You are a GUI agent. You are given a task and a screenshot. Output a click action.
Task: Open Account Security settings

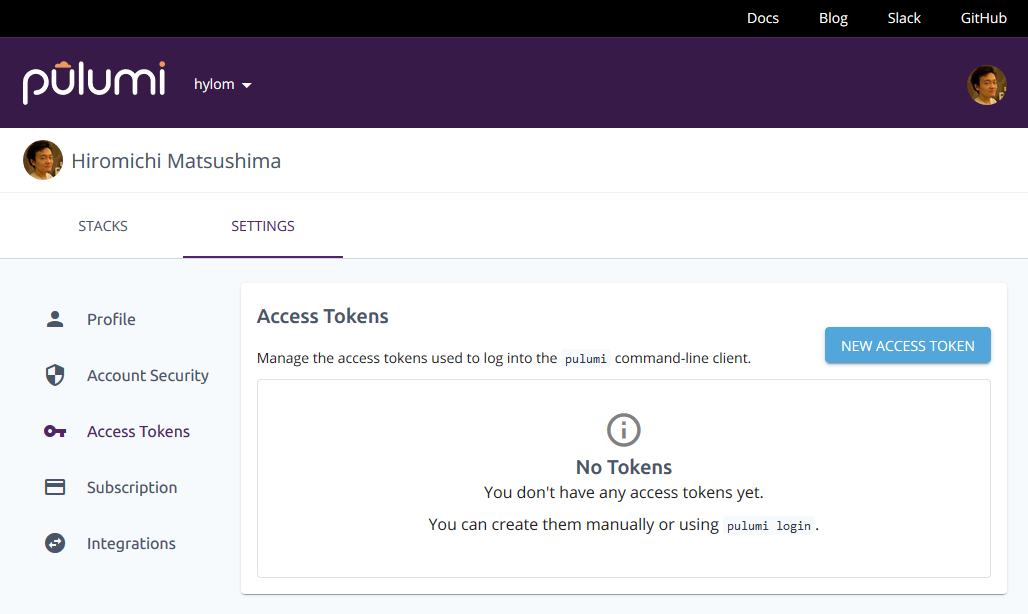coord(148,375)
